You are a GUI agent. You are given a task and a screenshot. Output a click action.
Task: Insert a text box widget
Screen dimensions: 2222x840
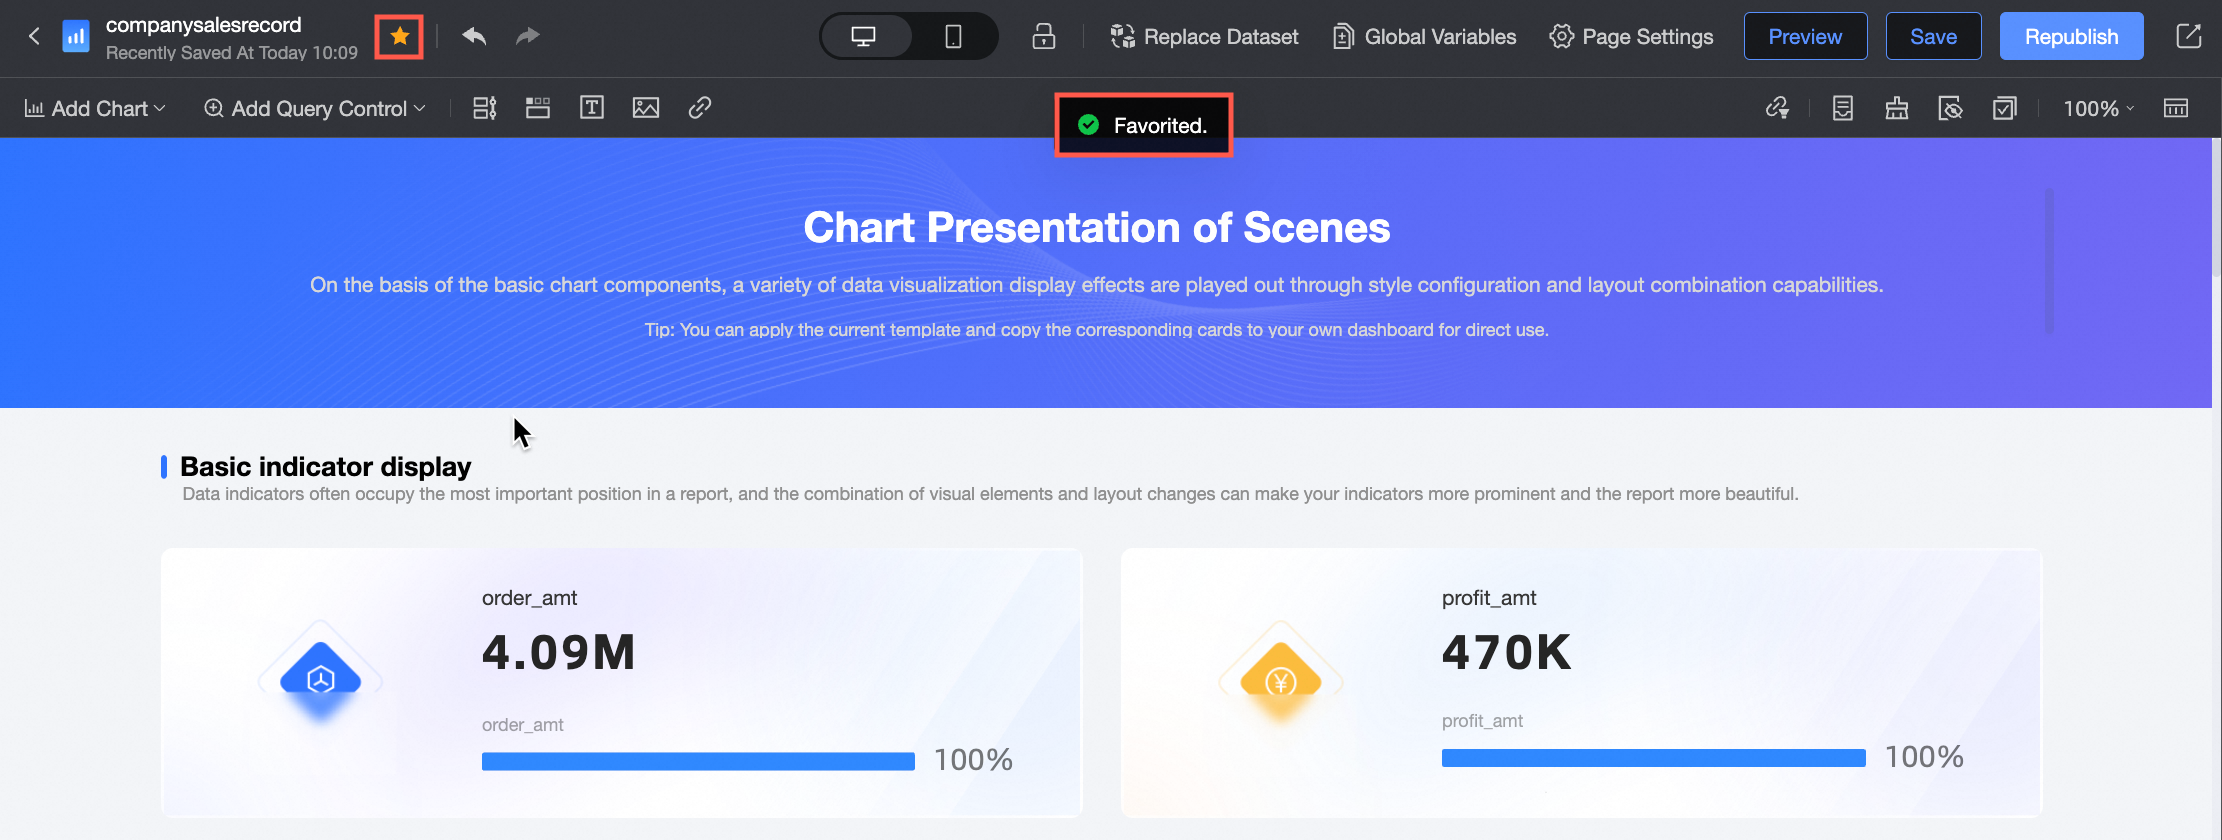coord(592,108)
